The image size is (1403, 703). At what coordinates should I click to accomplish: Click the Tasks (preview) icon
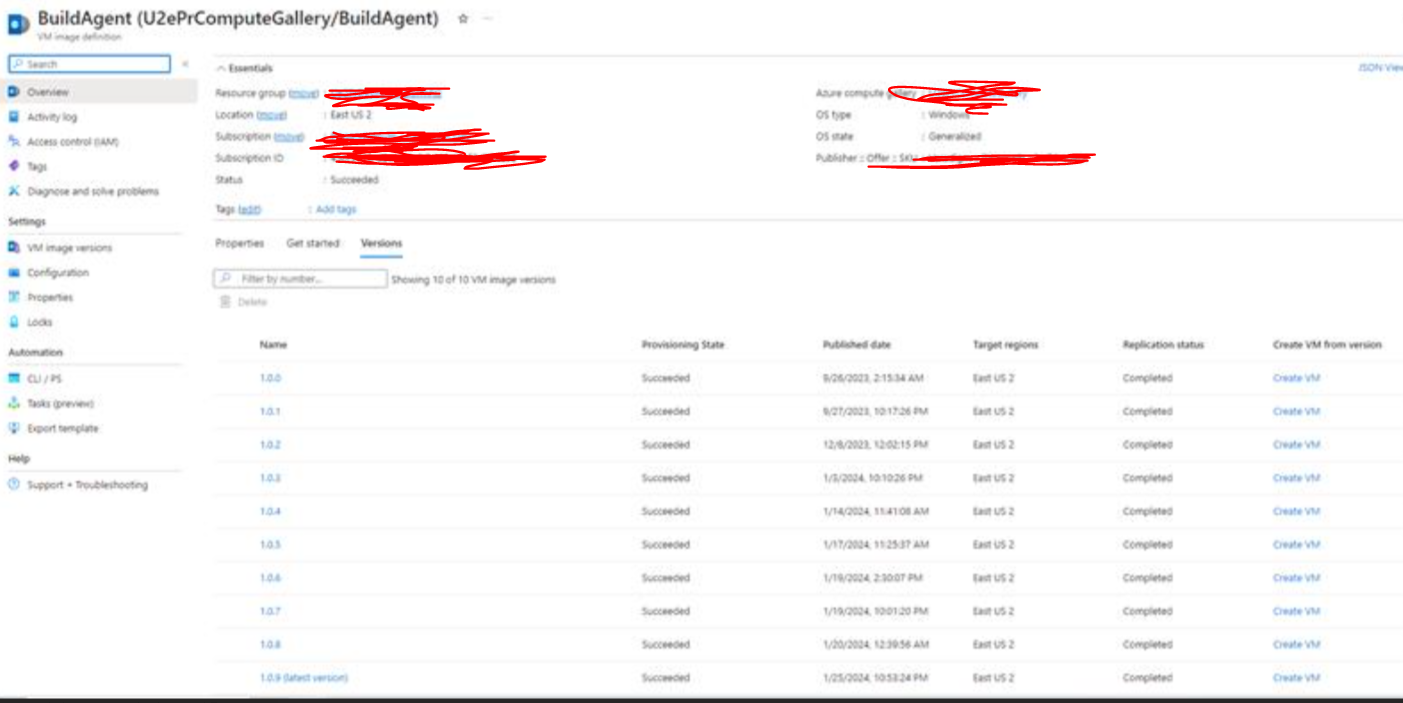click(x=14, y=403)
